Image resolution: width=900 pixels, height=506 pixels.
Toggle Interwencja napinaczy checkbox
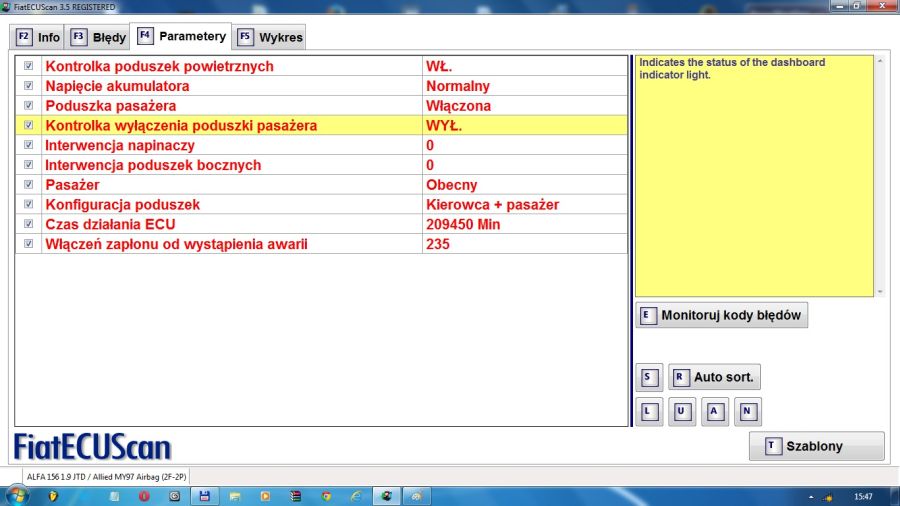click(28, 145)
